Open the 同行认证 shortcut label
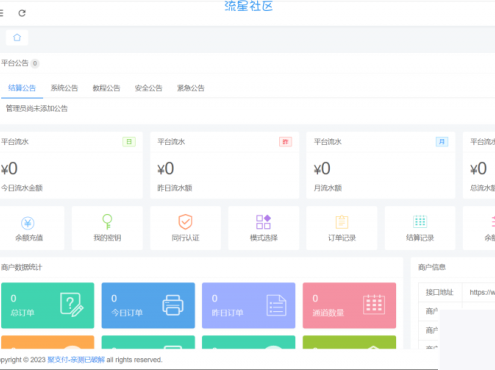Viewport: 495px width, 370px height. click(x=185, y=238)
